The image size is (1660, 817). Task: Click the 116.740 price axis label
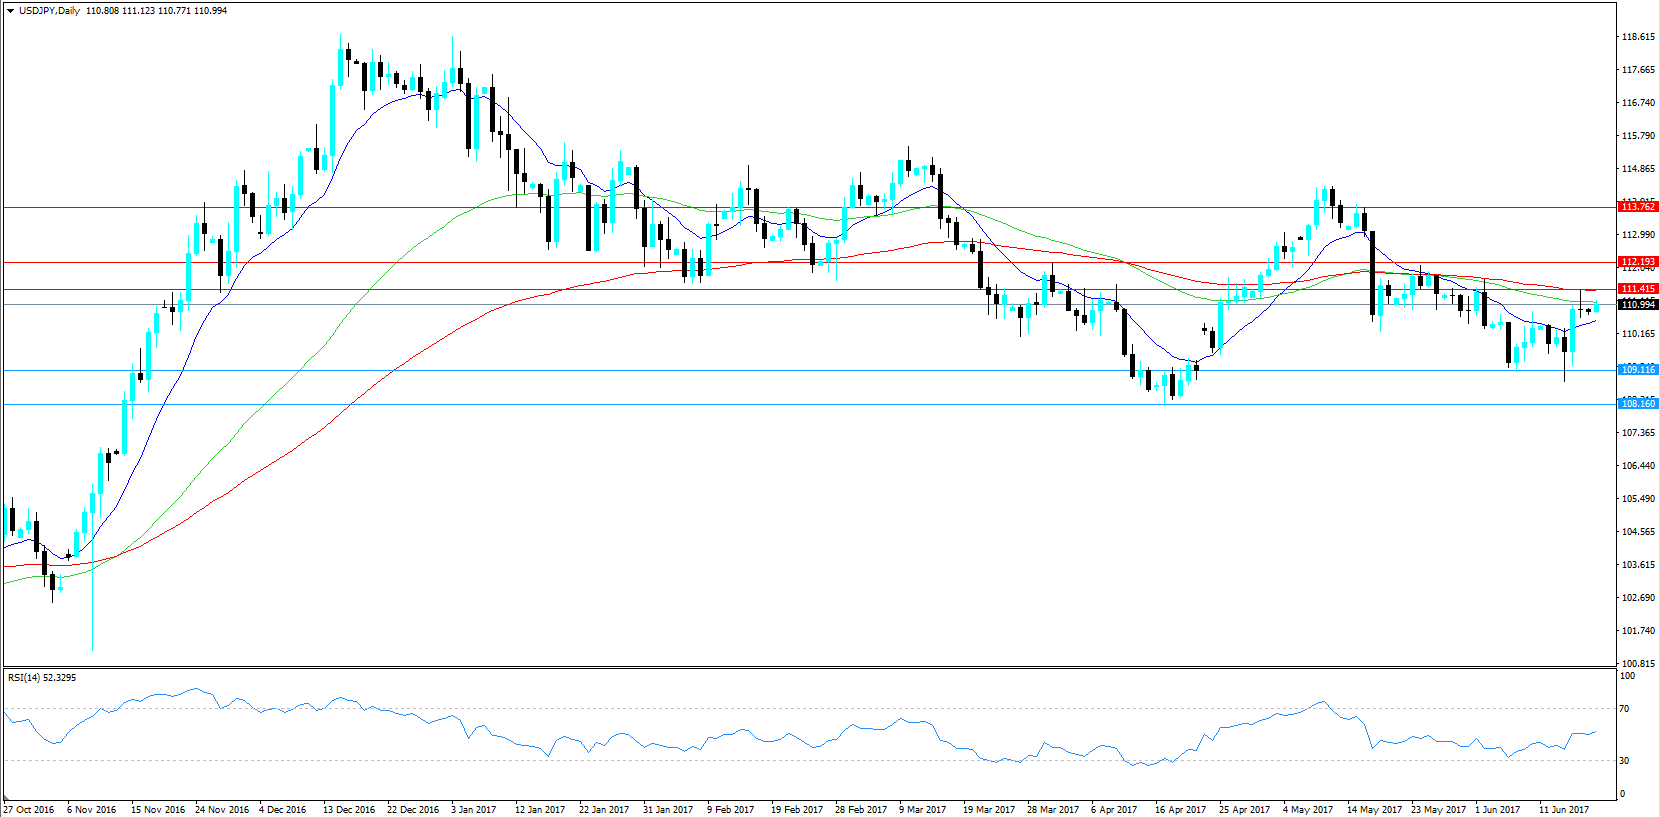click(1638, 103)
